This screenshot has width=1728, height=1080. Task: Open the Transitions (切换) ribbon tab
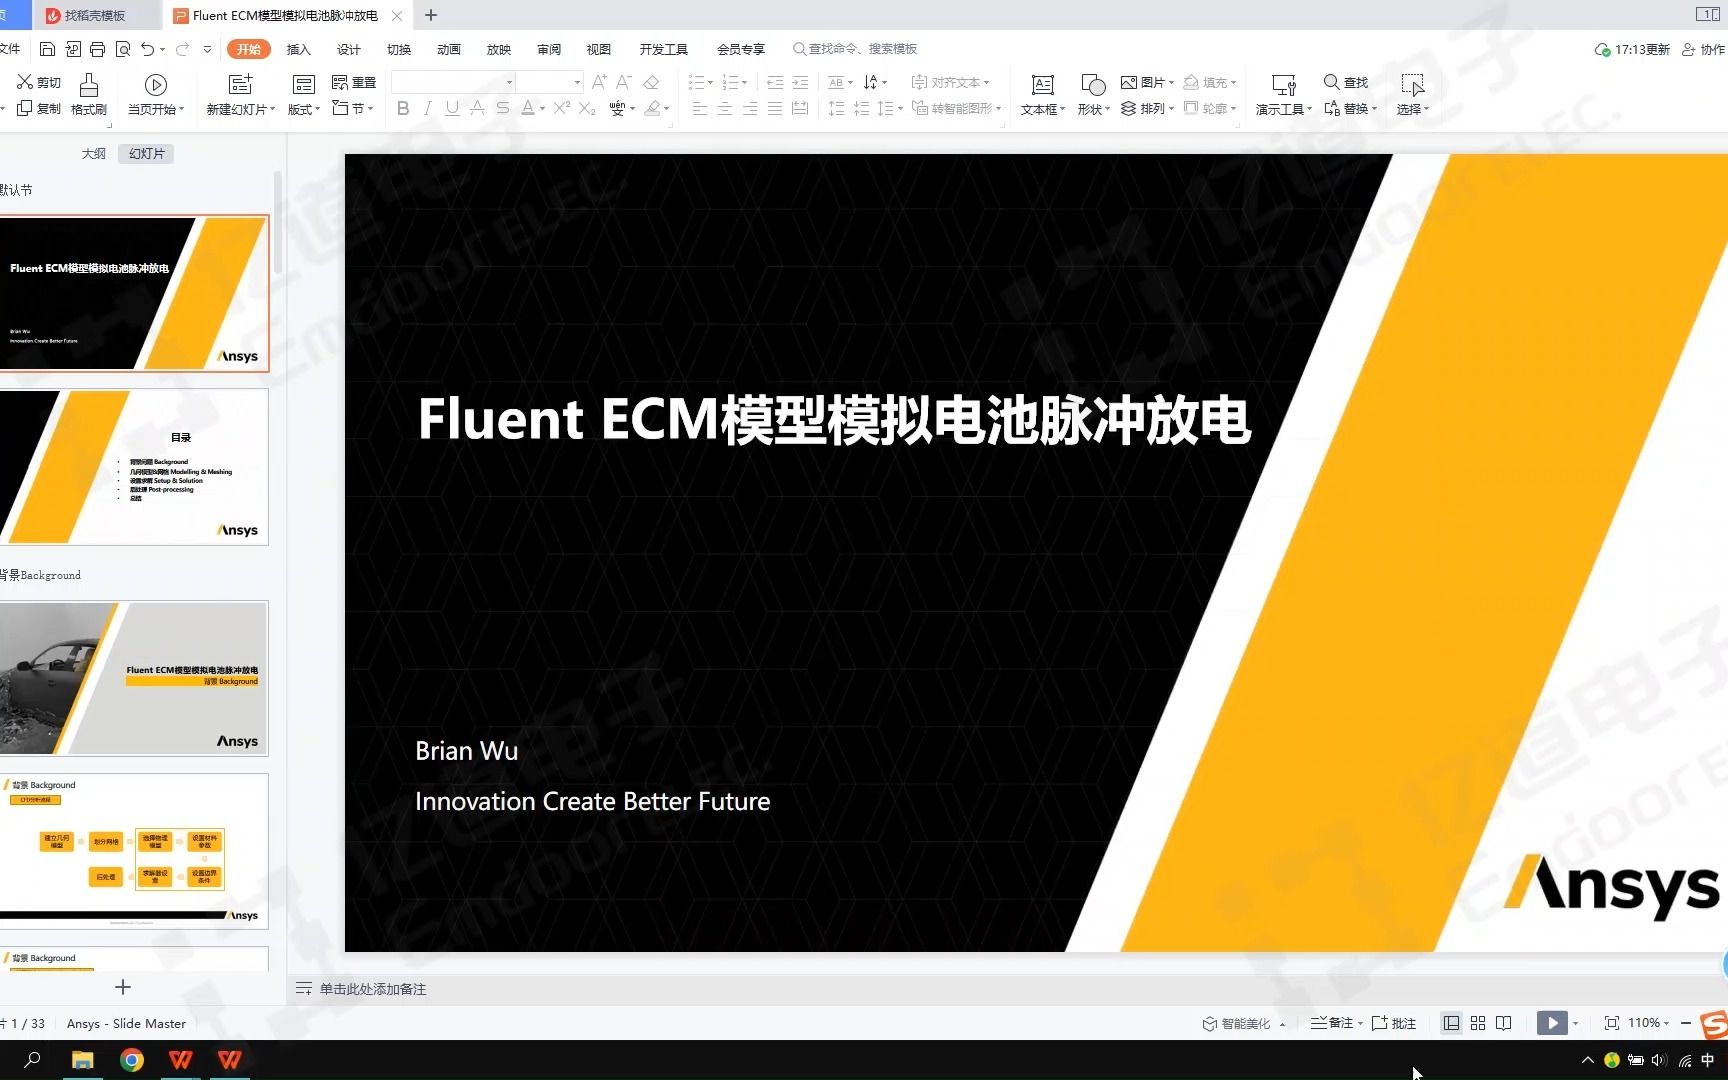point(398,49)
